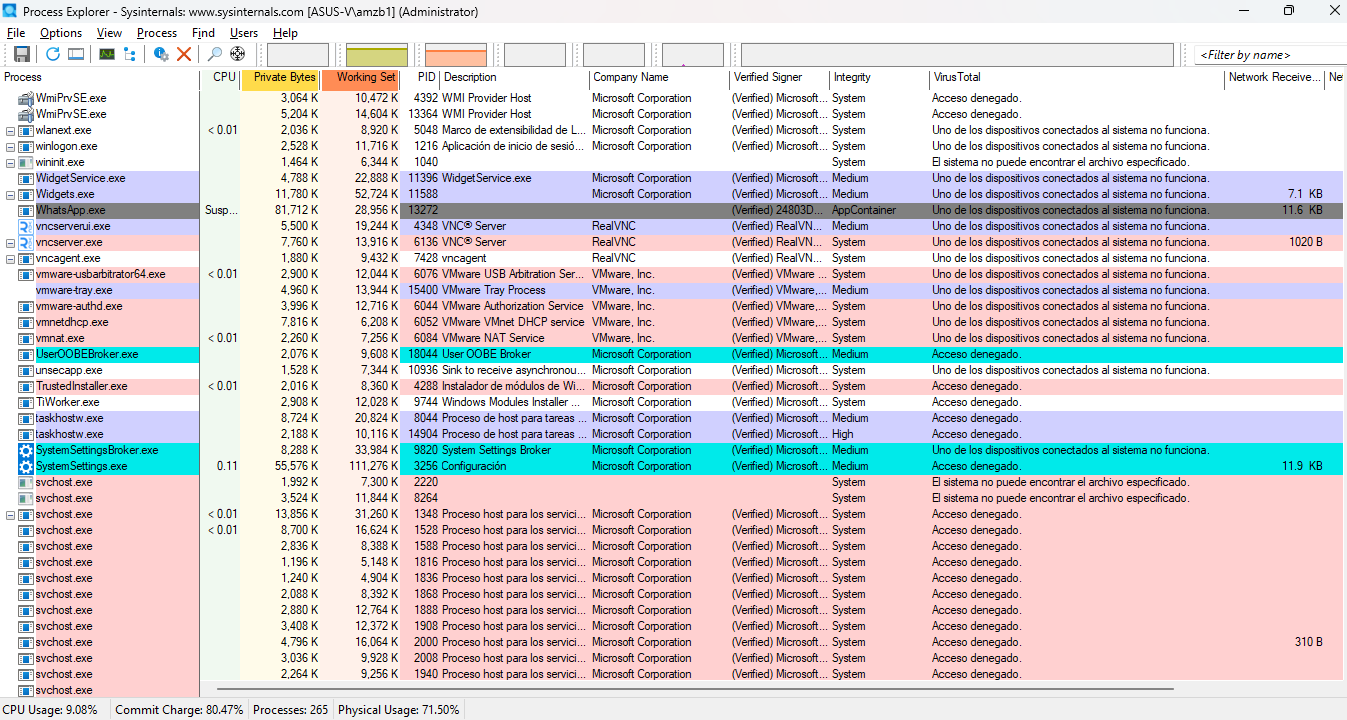Collapse the wininit.exe tree node
The height and width of the screenshot is (720, 1347).
(x=11, y=162)
